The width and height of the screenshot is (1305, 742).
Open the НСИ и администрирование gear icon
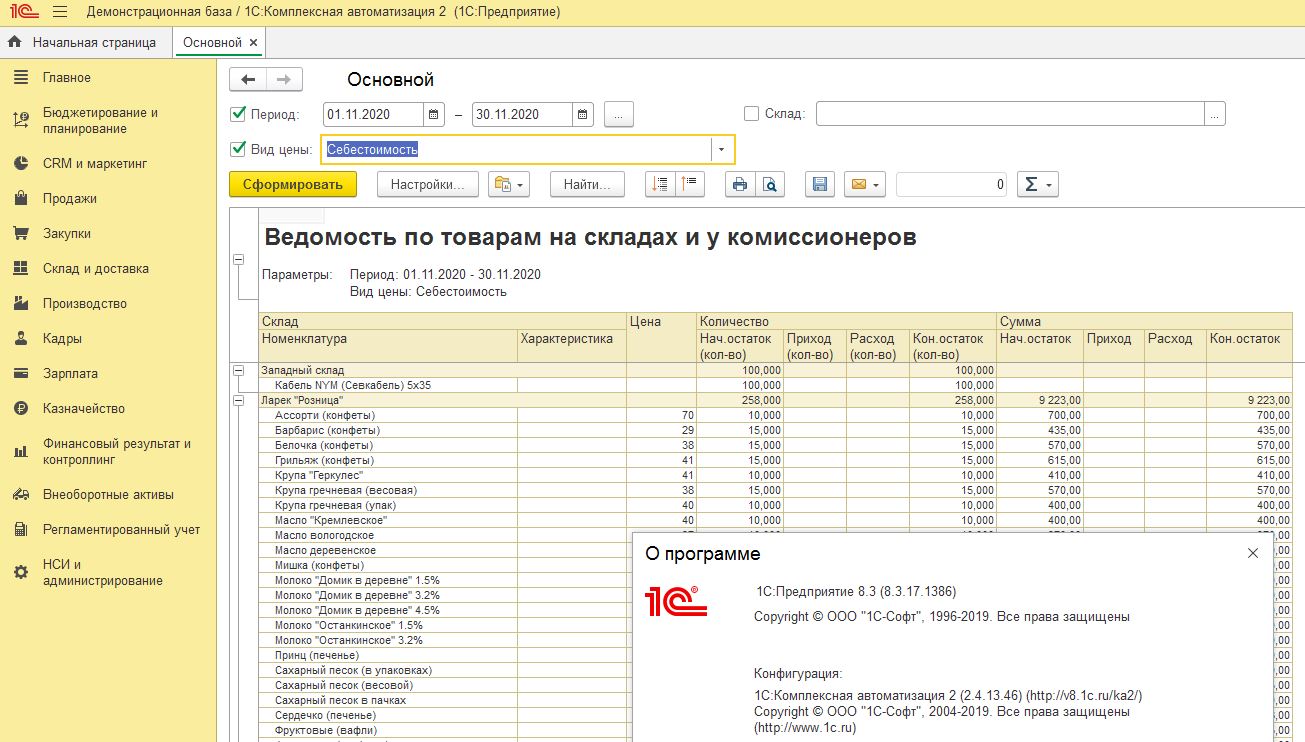pos(20,572)
